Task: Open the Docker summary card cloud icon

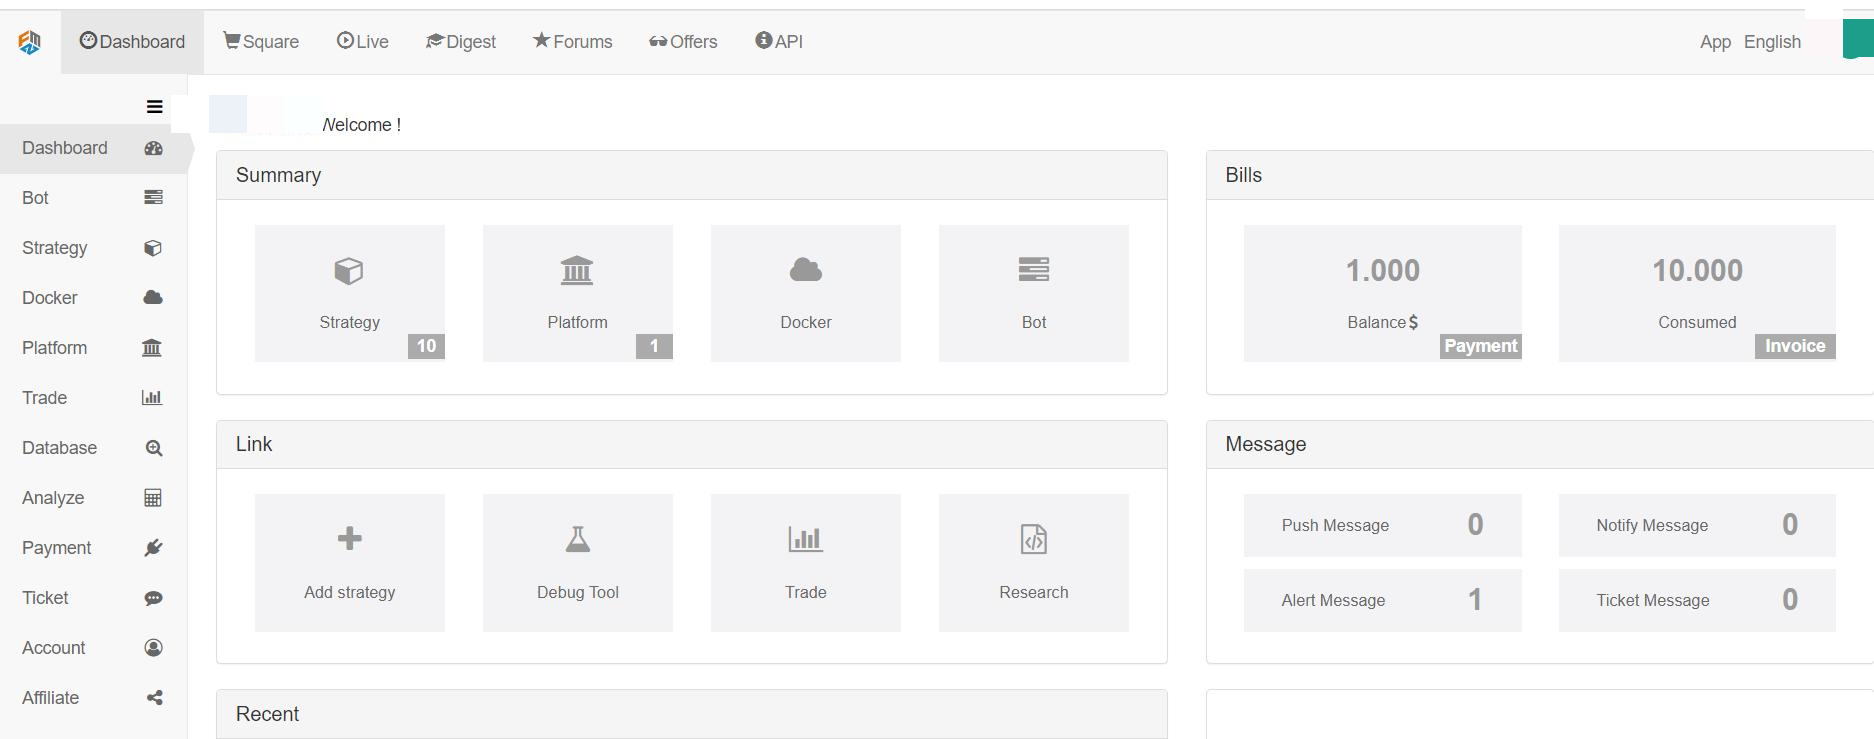Action: click(x=806, y=270)
